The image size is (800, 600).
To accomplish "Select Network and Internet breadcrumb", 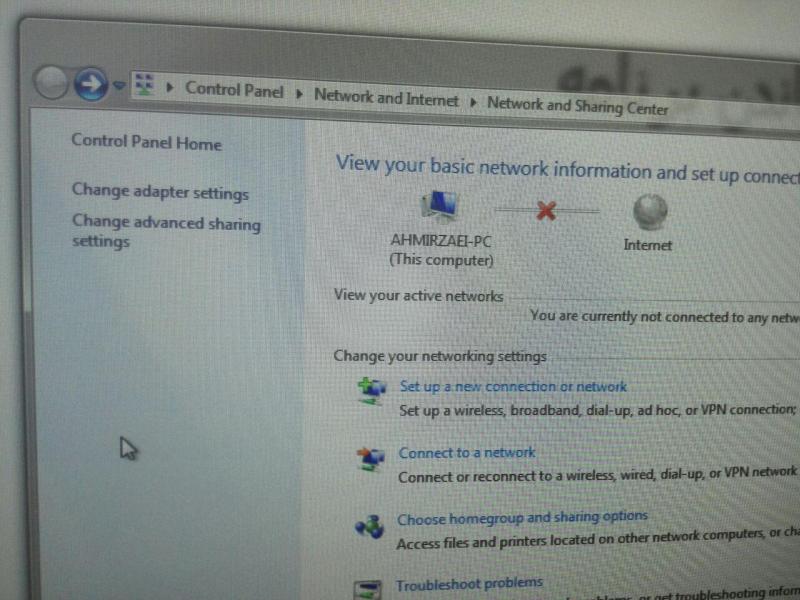I will coord(386,97).
